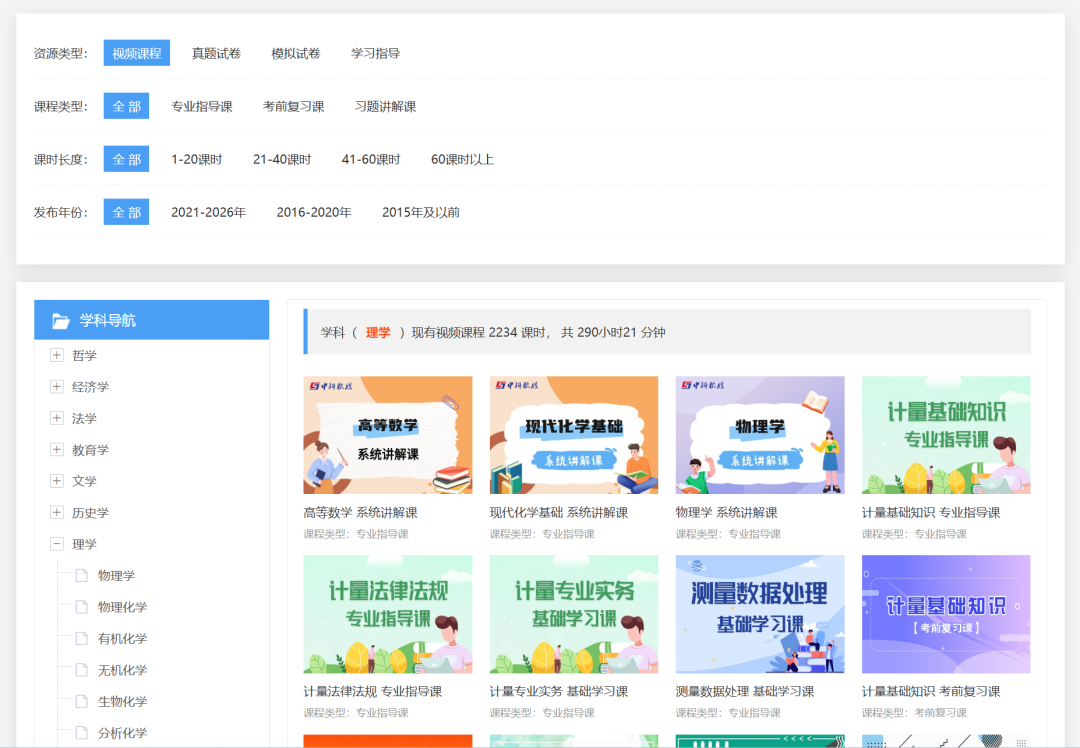
Task: Open the green 计量基础知识 专业指导课 thumbnail
Action: [946, 435]
